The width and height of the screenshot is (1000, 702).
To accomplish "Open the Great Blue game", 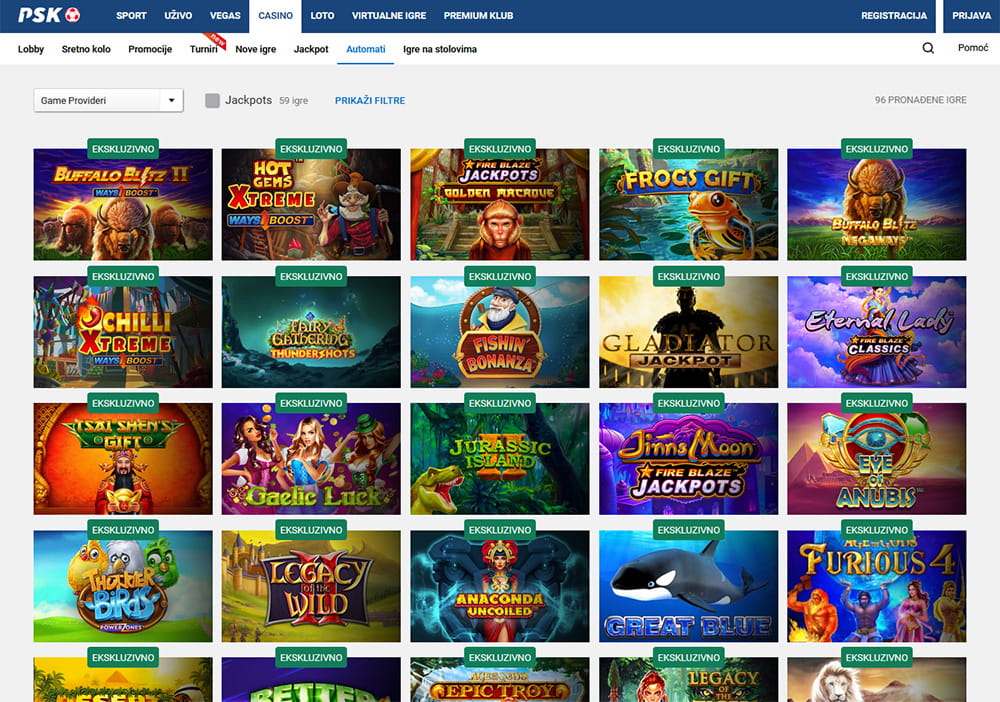I will [689, 586].
